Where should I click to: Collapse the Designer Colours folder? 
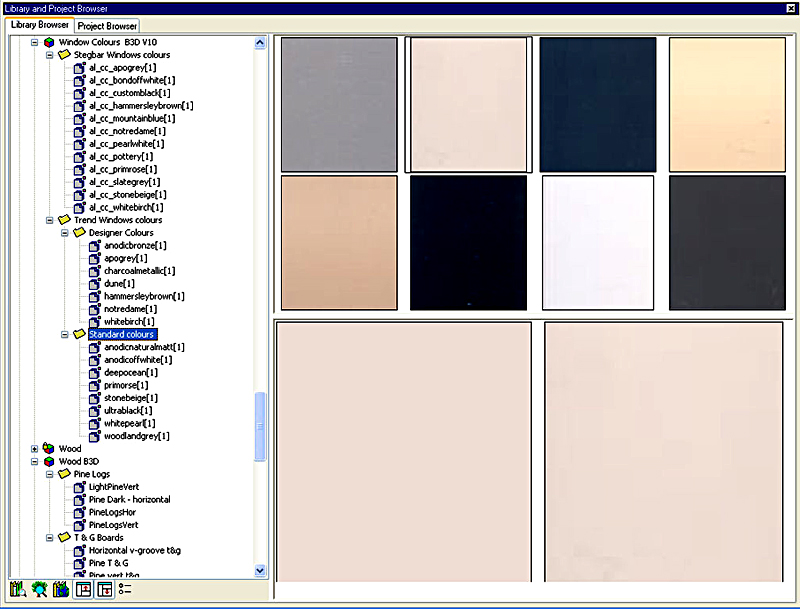coord(63,233)
